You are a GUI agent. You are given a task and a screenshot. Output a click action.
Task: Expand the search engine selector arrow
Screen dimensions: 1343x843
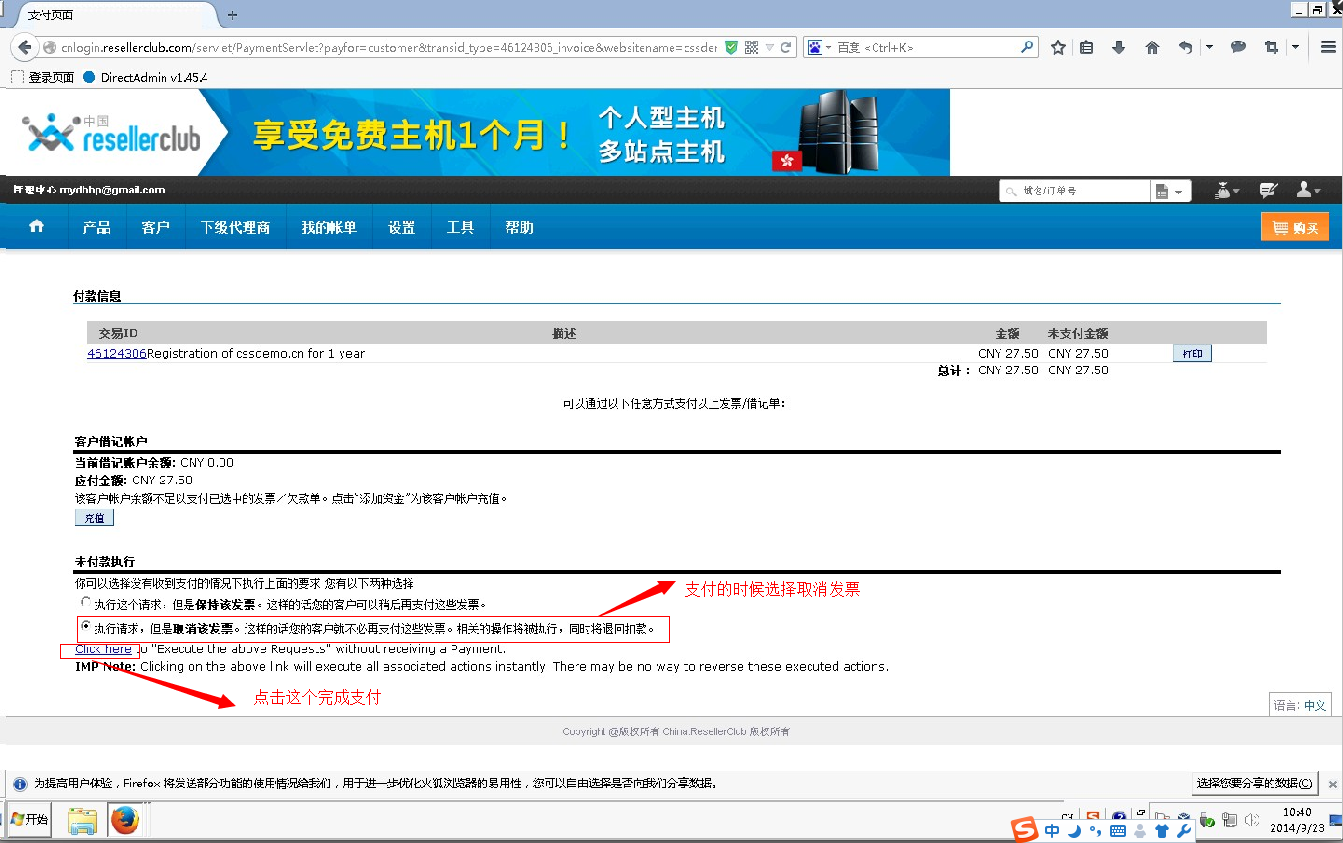828,47
